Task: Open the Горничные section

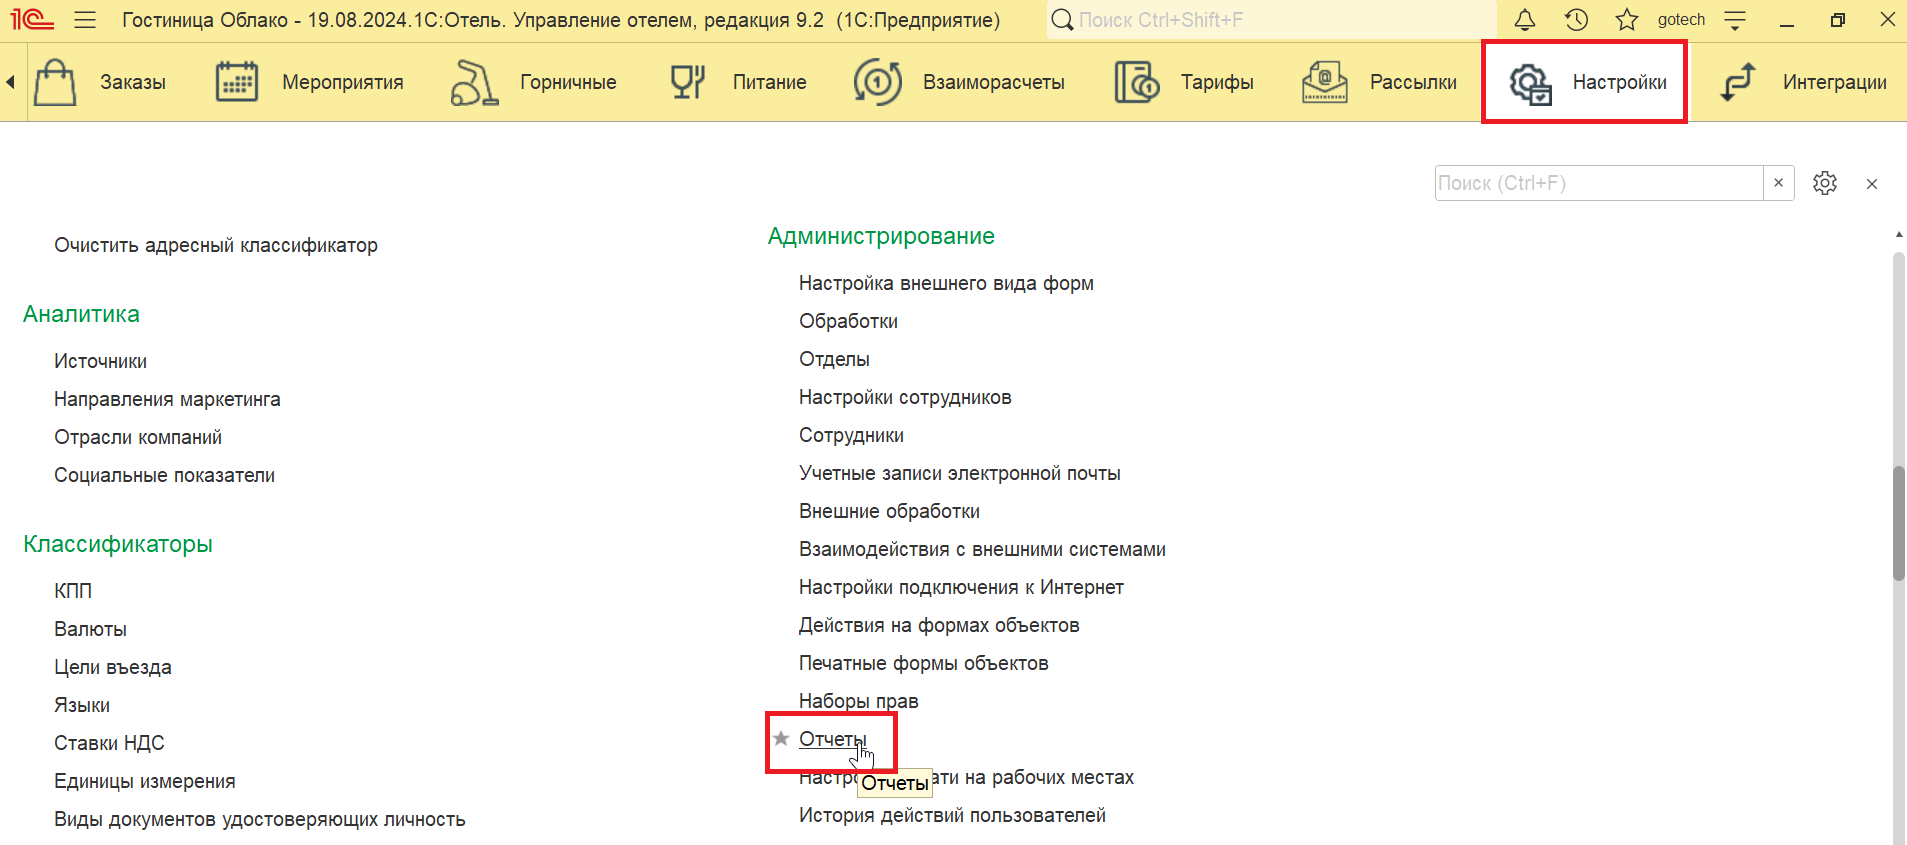Action: [x=568, y=82]
